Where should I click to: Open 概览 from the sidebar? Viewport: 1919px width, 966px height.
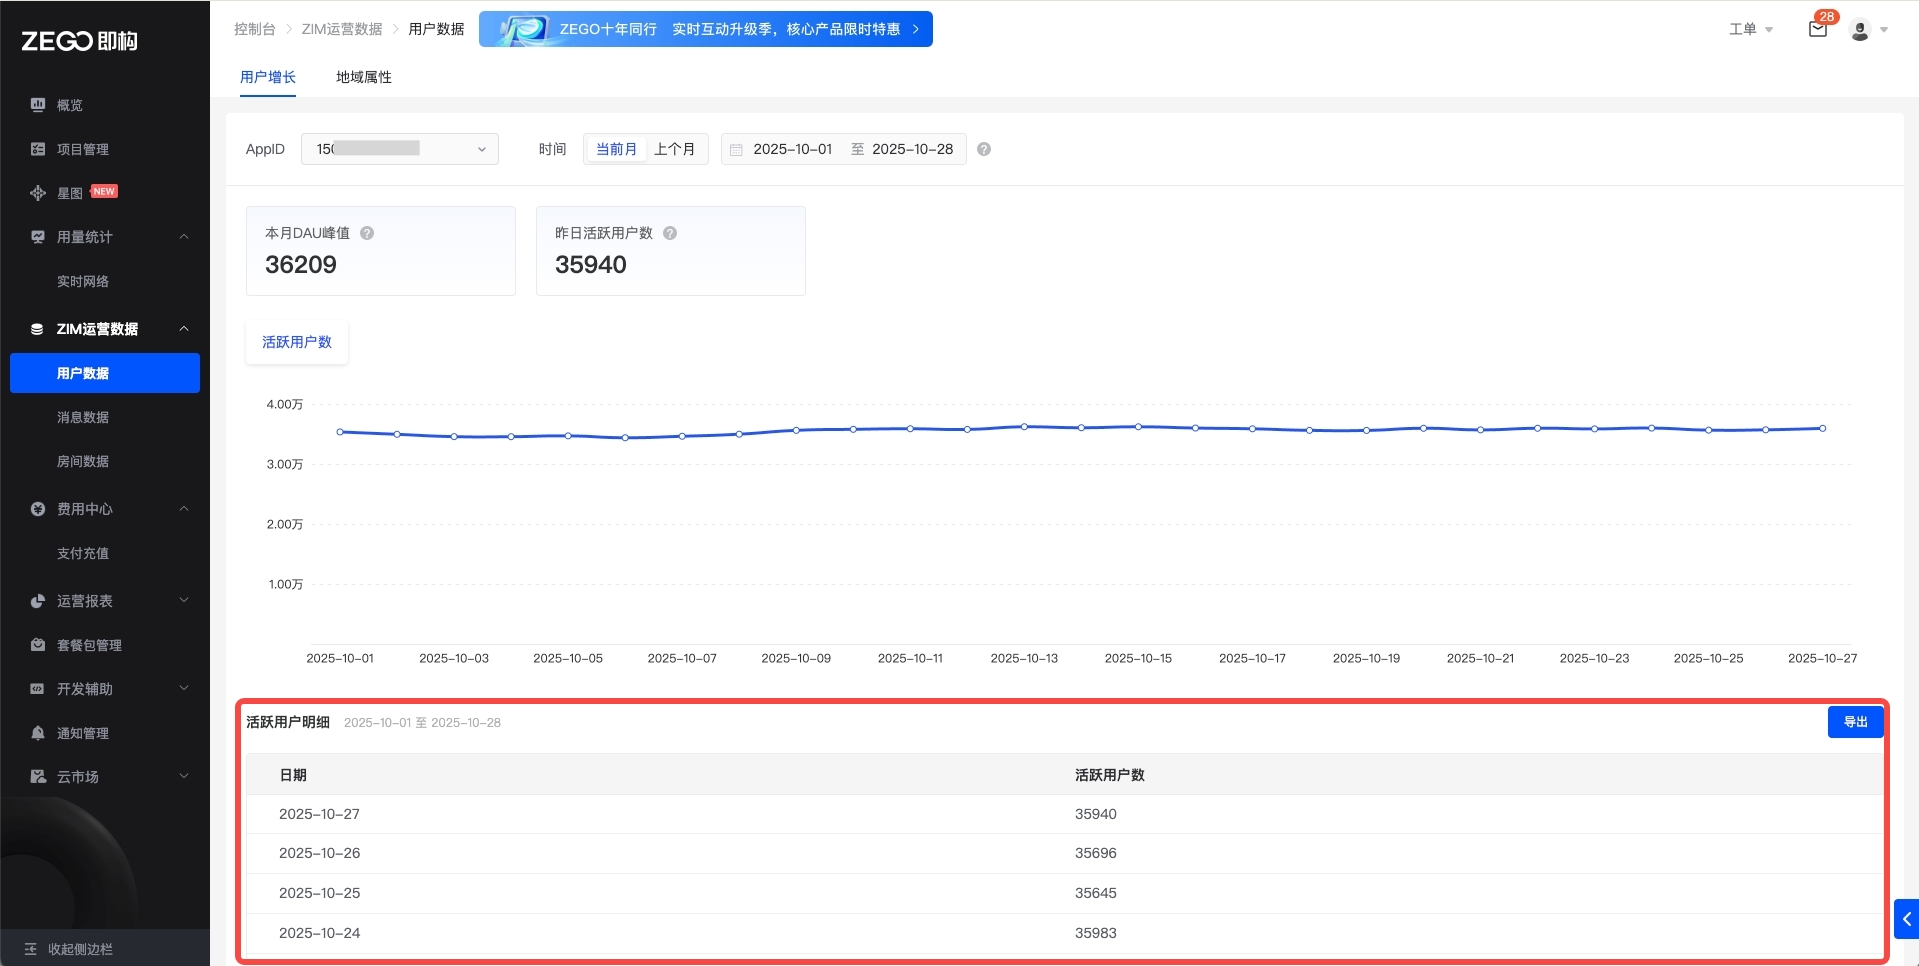tap(70, 105)
